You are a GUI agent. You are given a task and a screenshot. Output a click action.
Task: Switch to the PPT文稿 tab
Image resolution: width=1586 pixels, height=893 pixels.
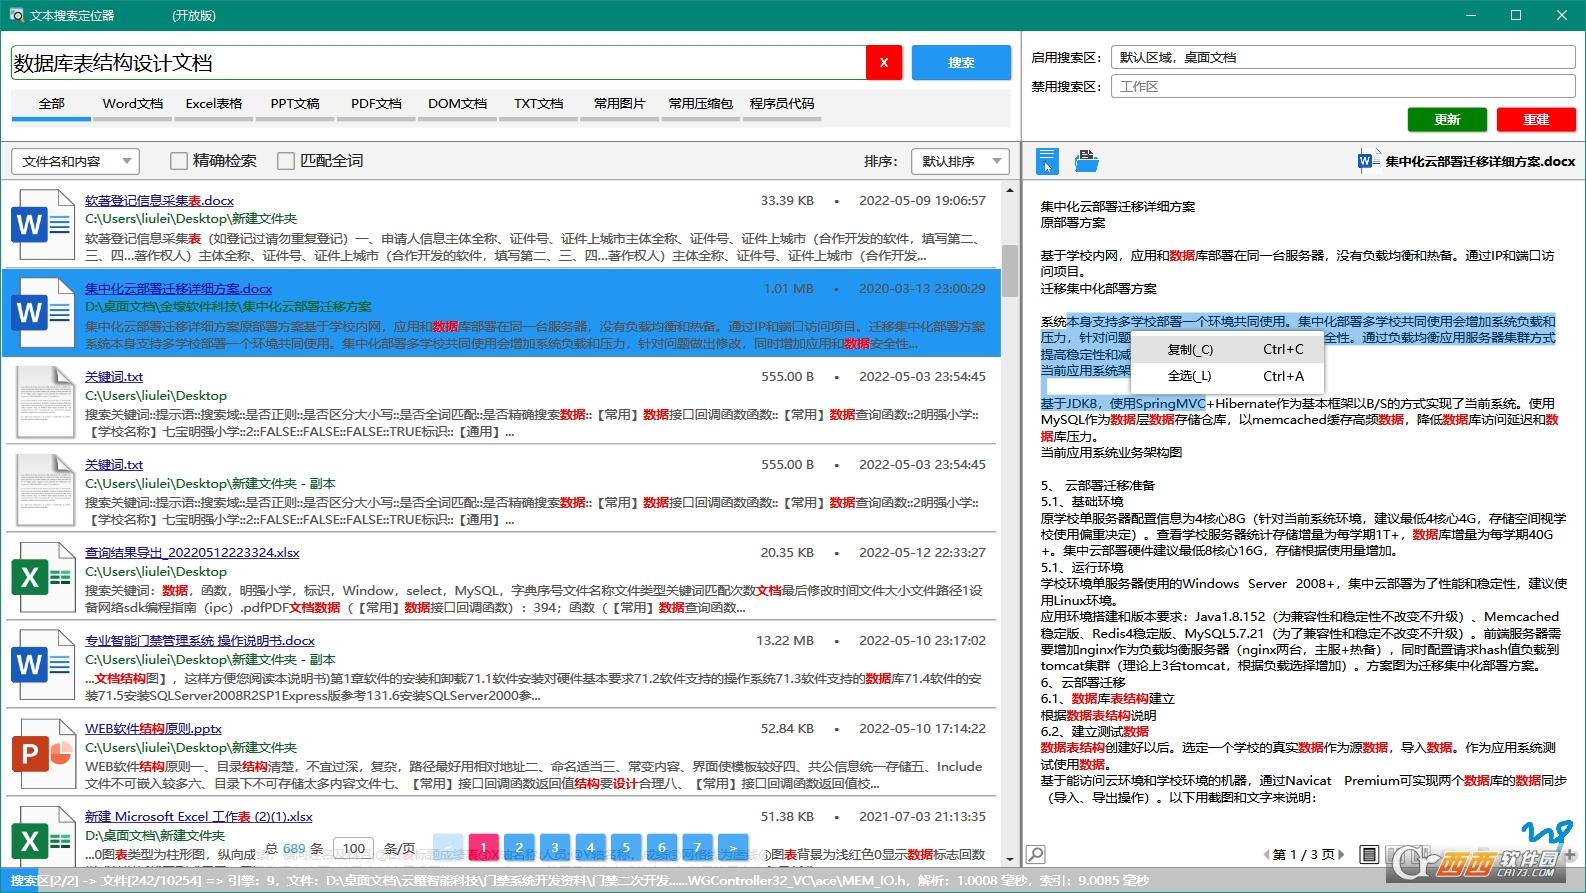click(x=295, y=104)
